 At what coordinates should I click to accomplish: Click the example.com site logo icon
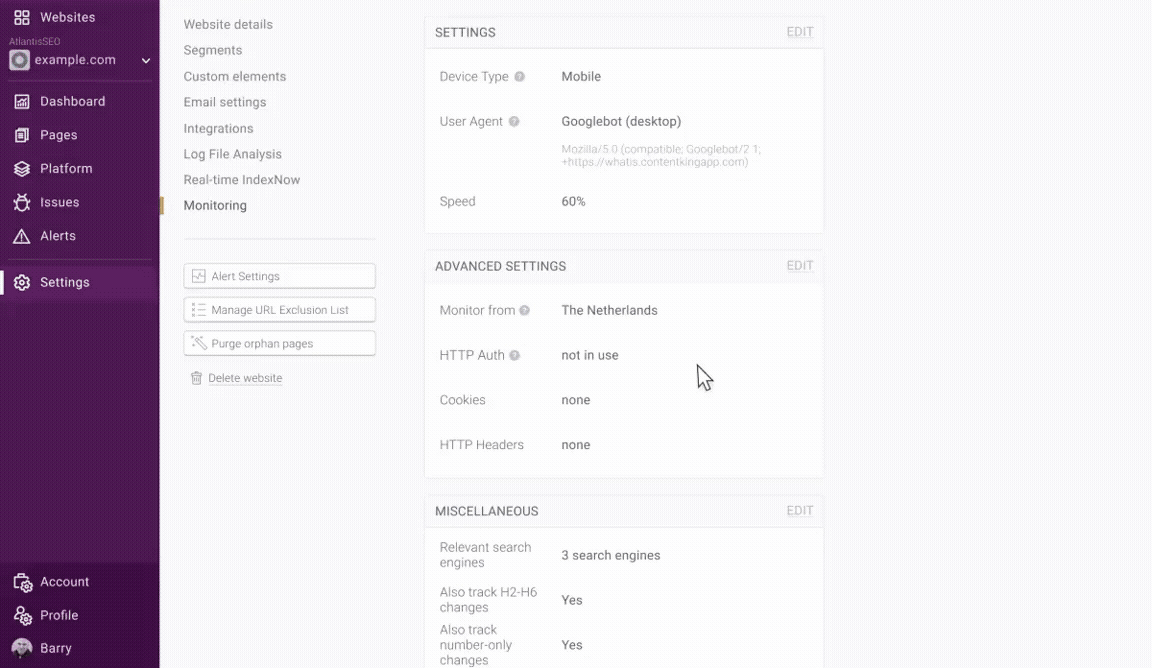coord(19,60)
